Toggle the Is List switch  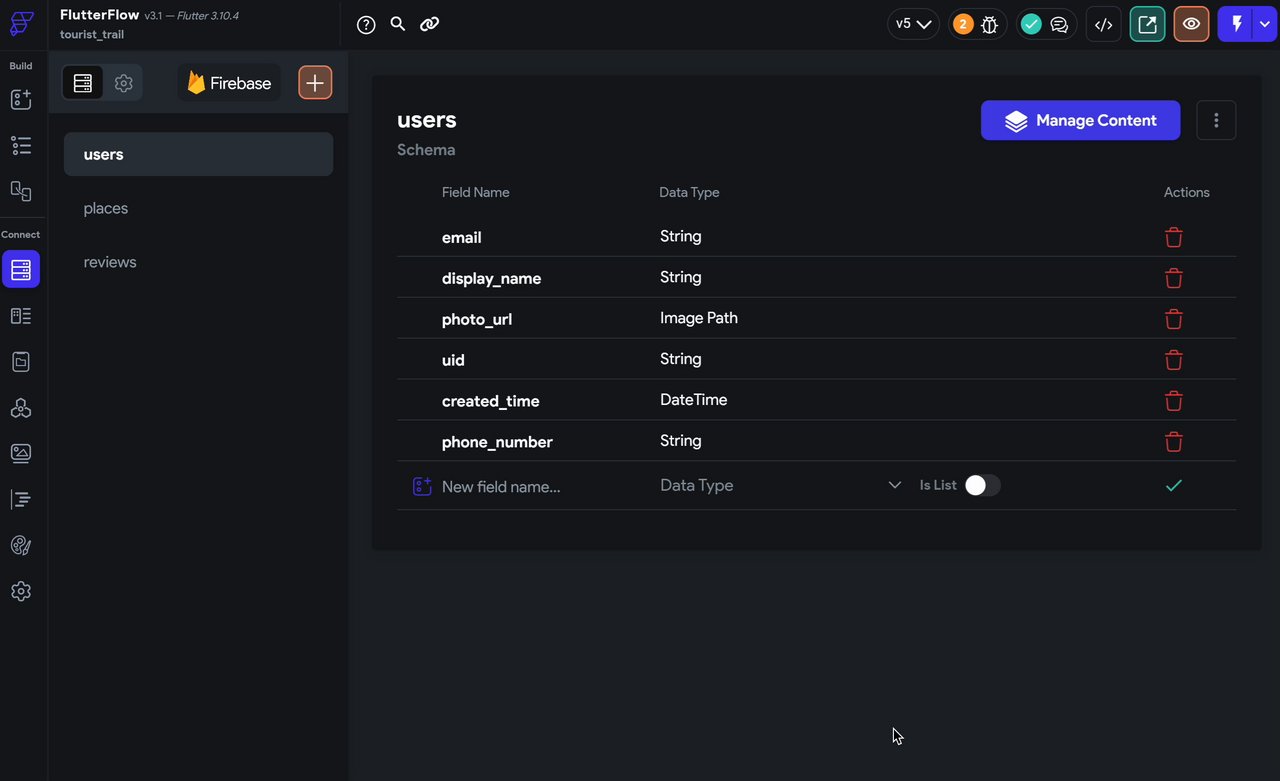982,485
